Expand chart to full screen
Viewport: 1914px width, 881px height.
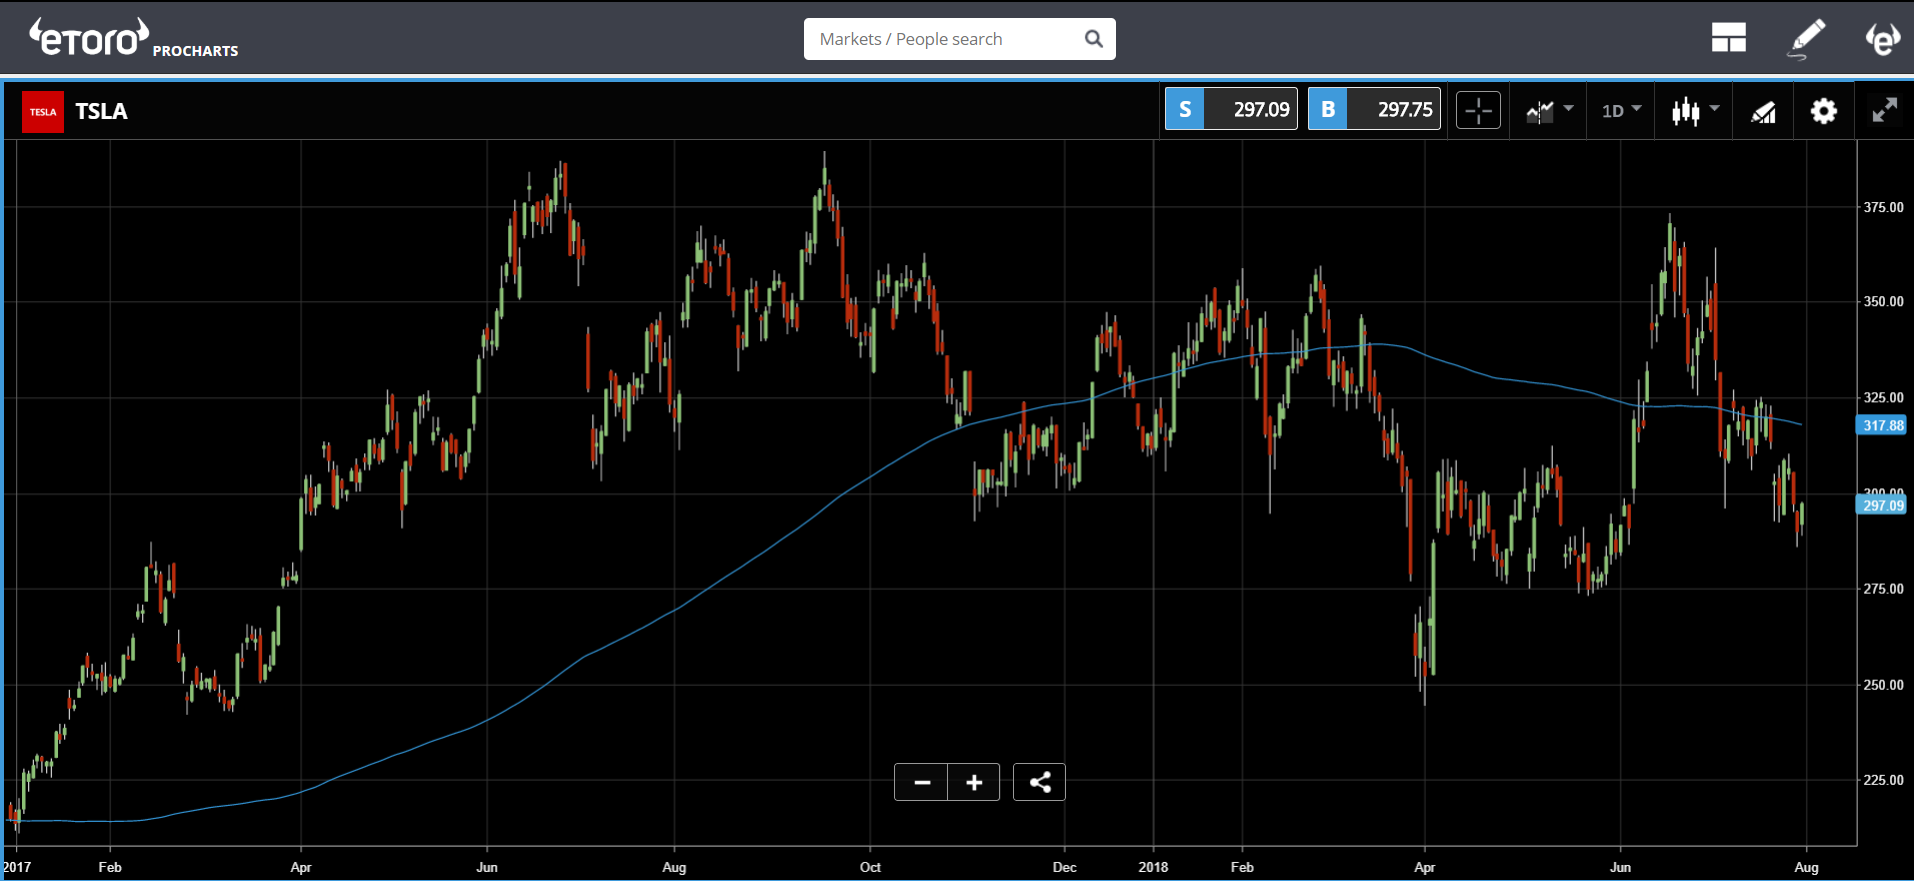pyautogui.click(x=1884, y=110)
